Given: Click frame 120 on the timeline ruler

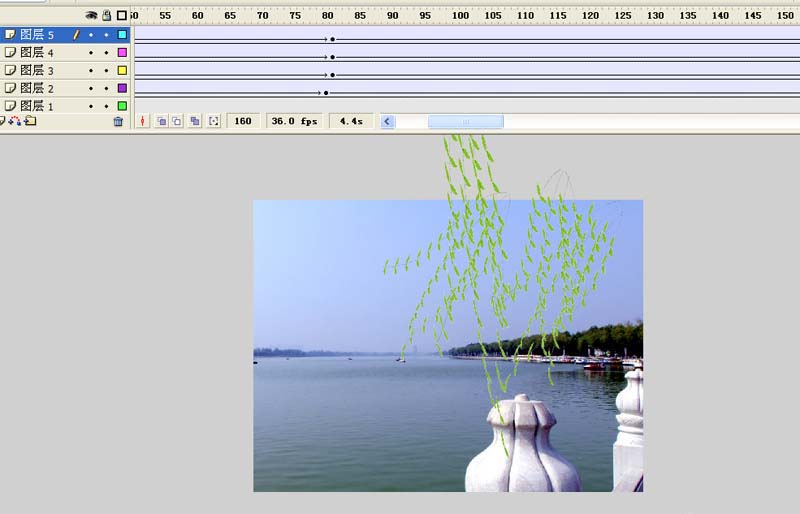Looking at the screenshot, I should click(590, 16).
